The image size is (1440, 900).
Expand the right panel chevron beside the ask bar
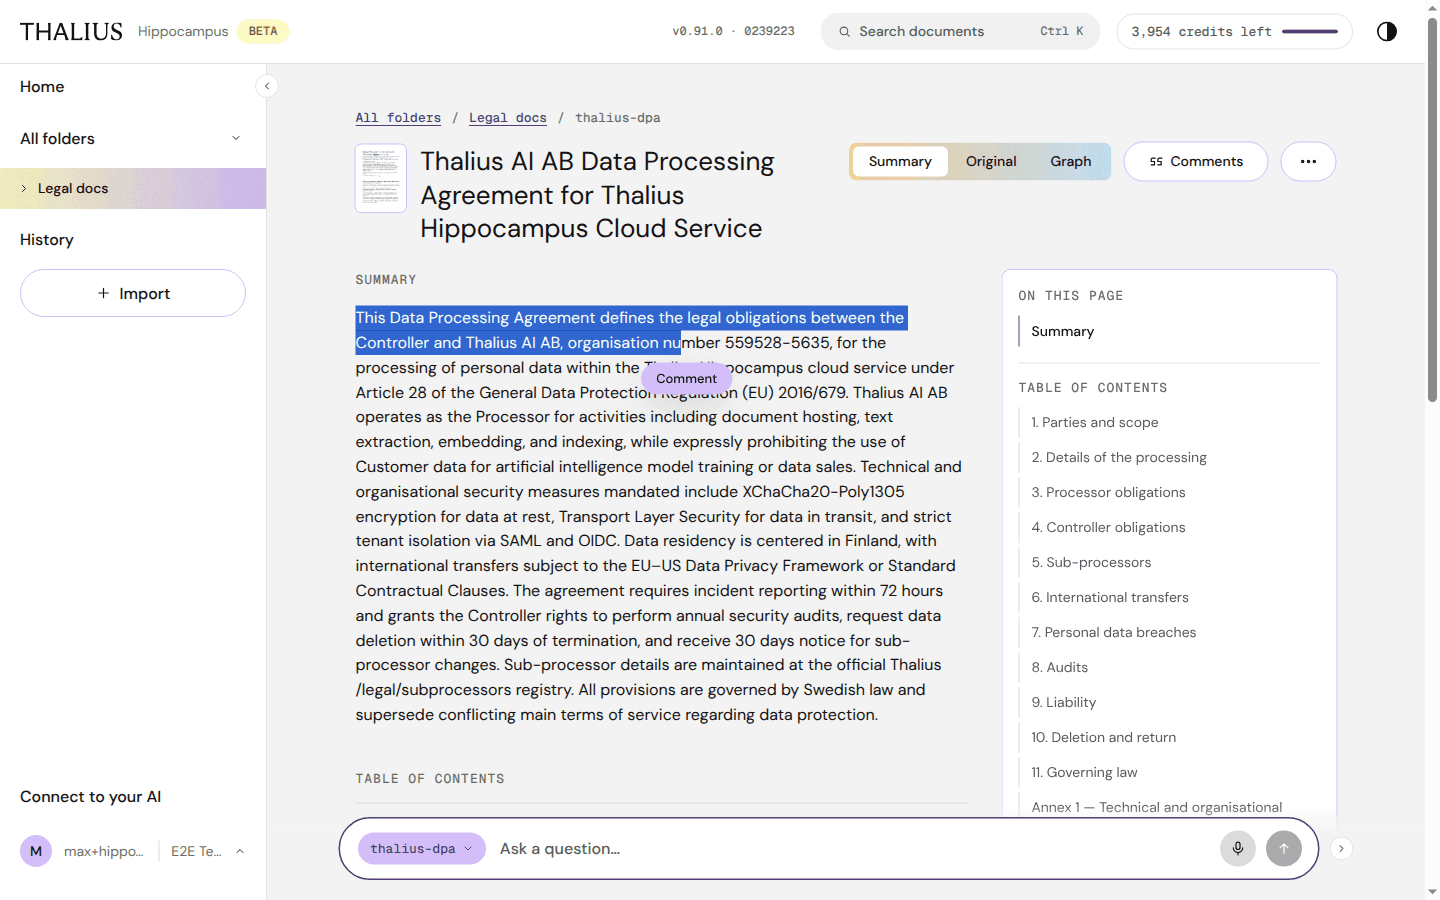click(x=1341, y=849)
